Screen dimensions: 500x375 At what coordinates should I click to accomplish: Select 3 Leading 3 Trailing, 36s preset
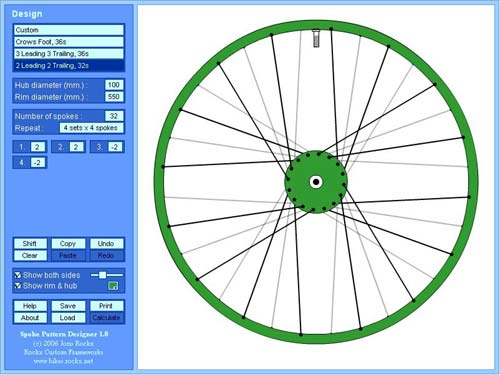[69, 54]
